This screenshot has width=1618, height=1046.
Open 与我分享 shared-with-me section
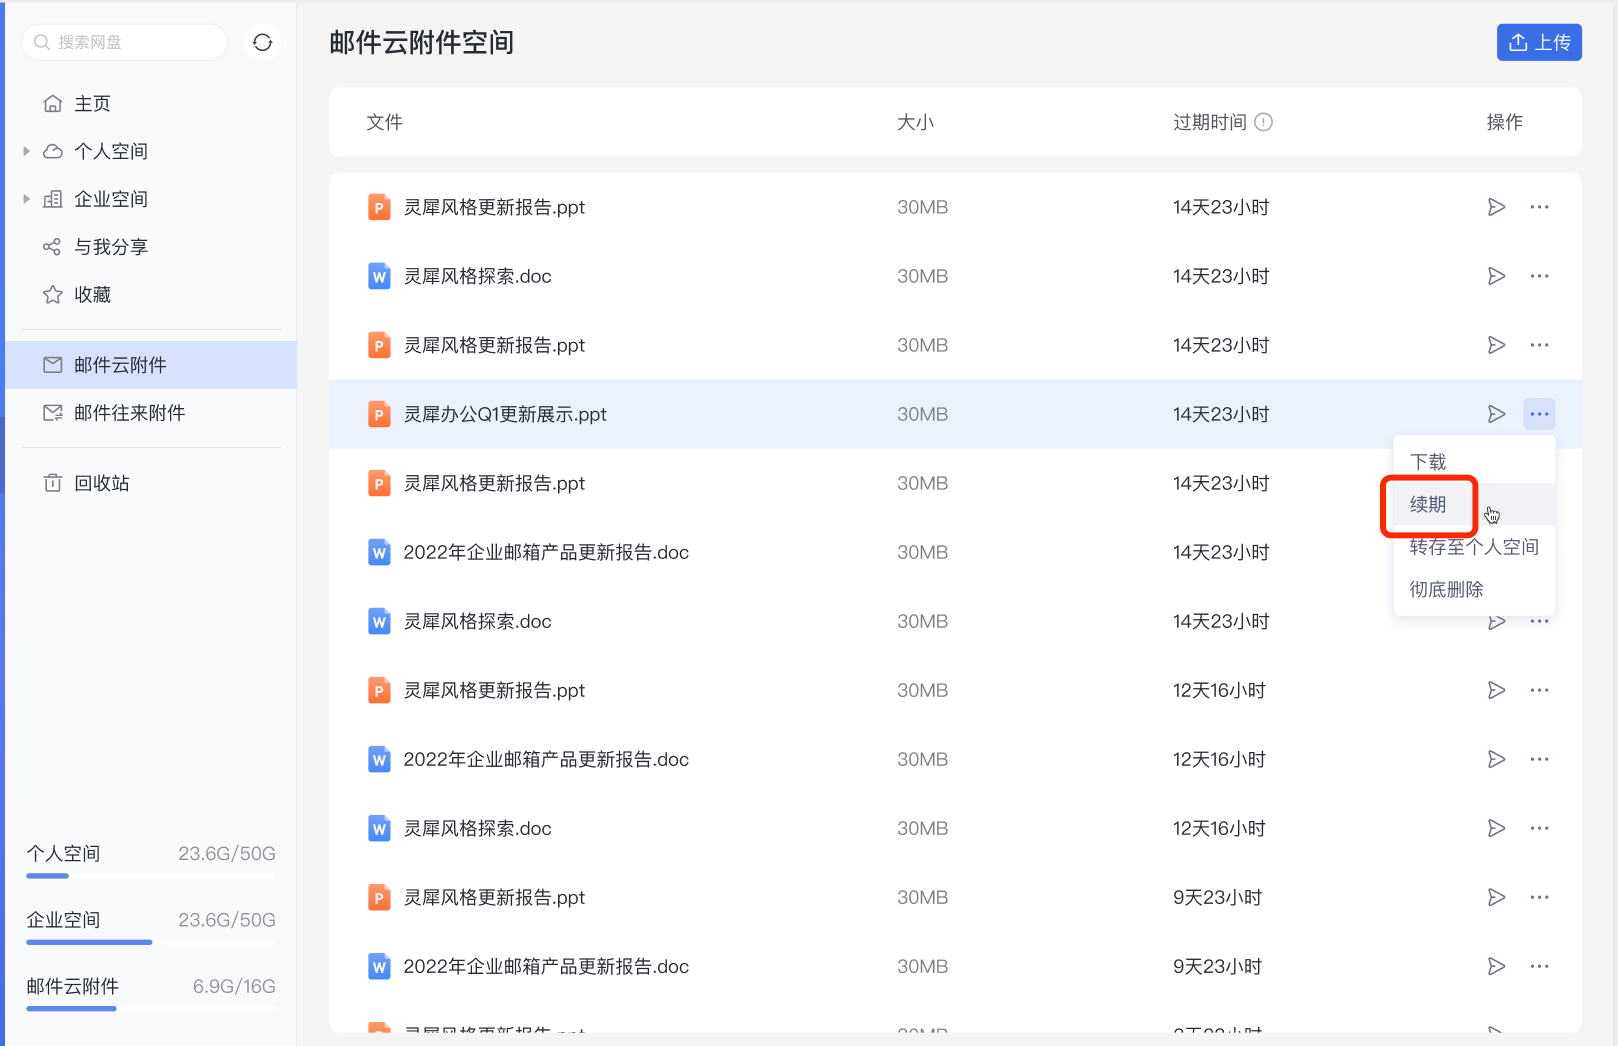pyautogui.click(x=110, y=246)
